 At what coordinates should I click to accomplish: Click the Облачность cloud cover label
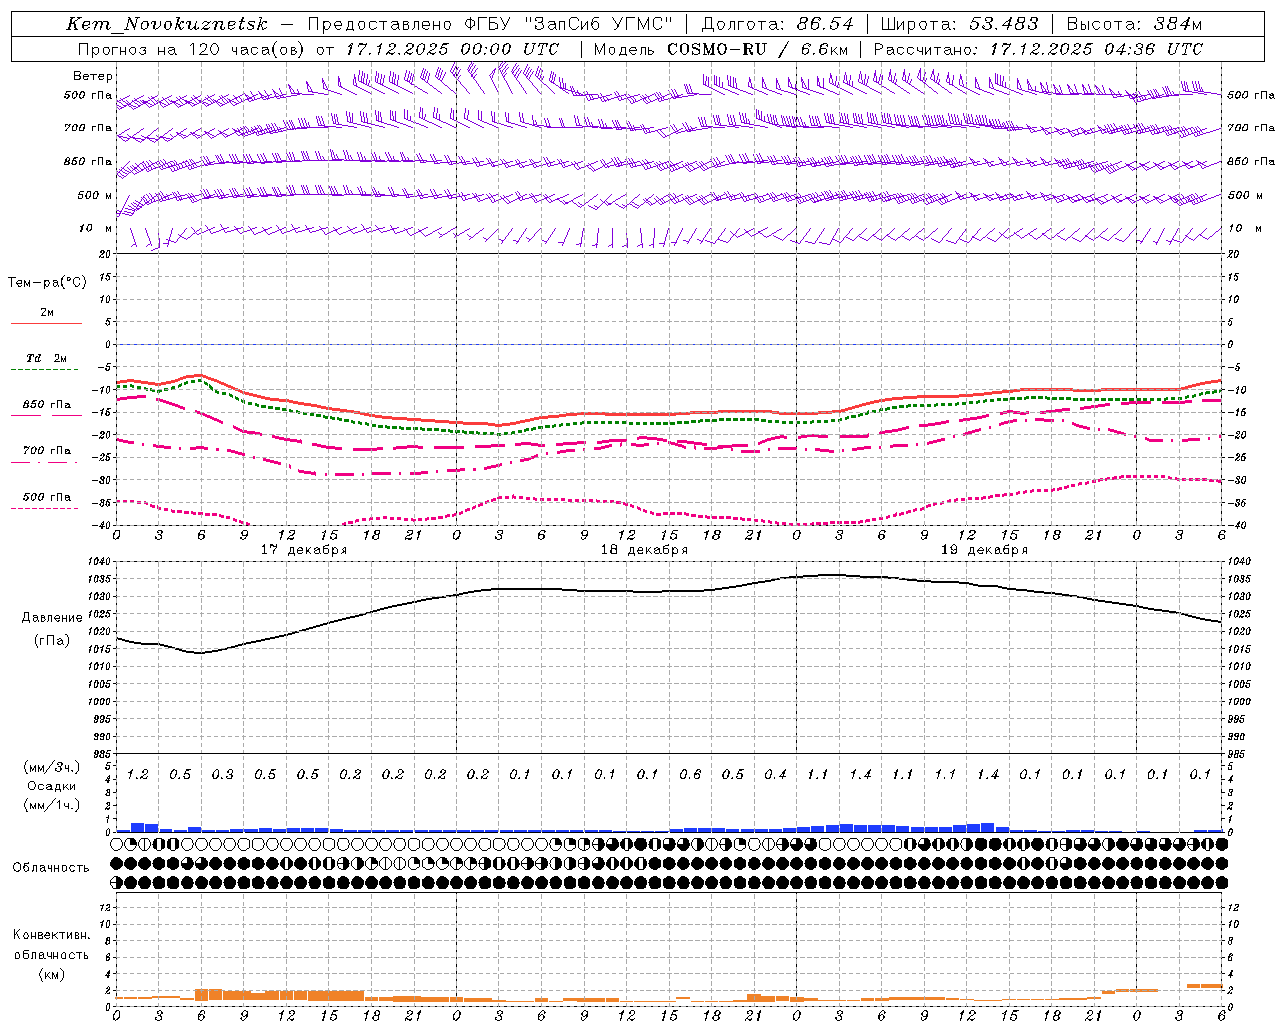(51, 868)
